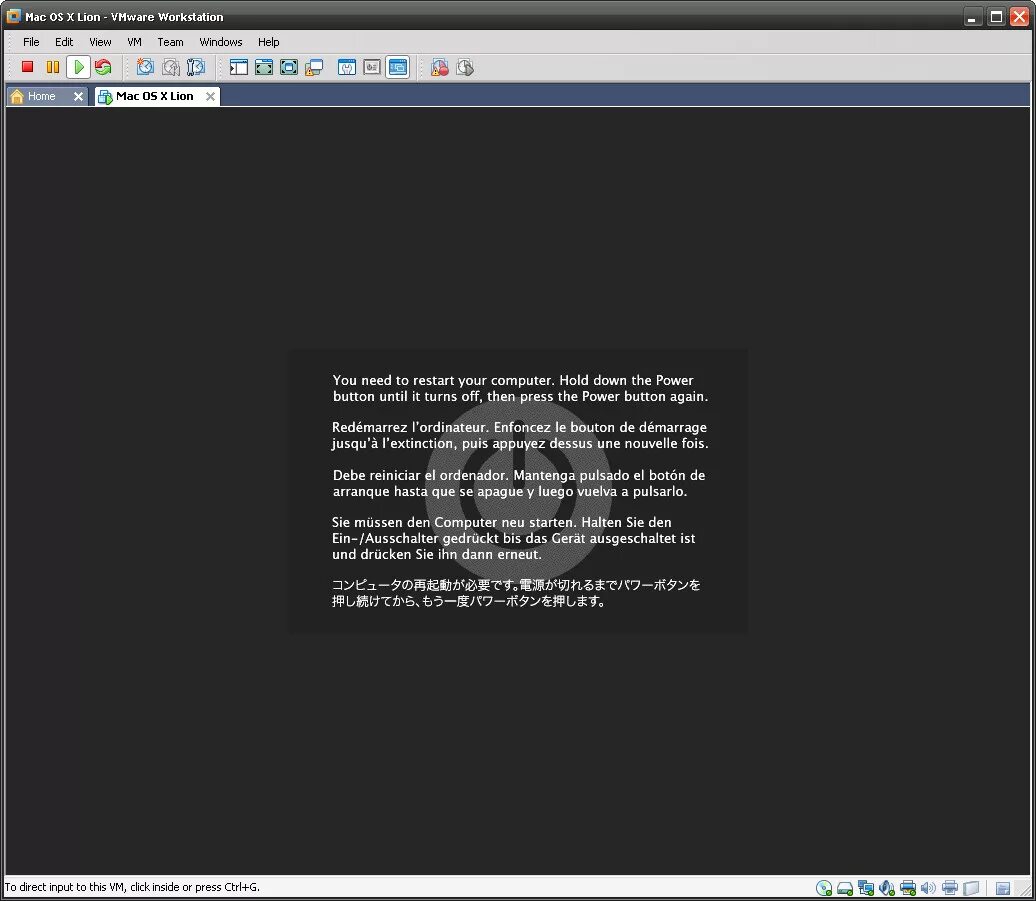Click the network adapter status icon
This screenshot has width=1036, height=901.
pos(866,888)
